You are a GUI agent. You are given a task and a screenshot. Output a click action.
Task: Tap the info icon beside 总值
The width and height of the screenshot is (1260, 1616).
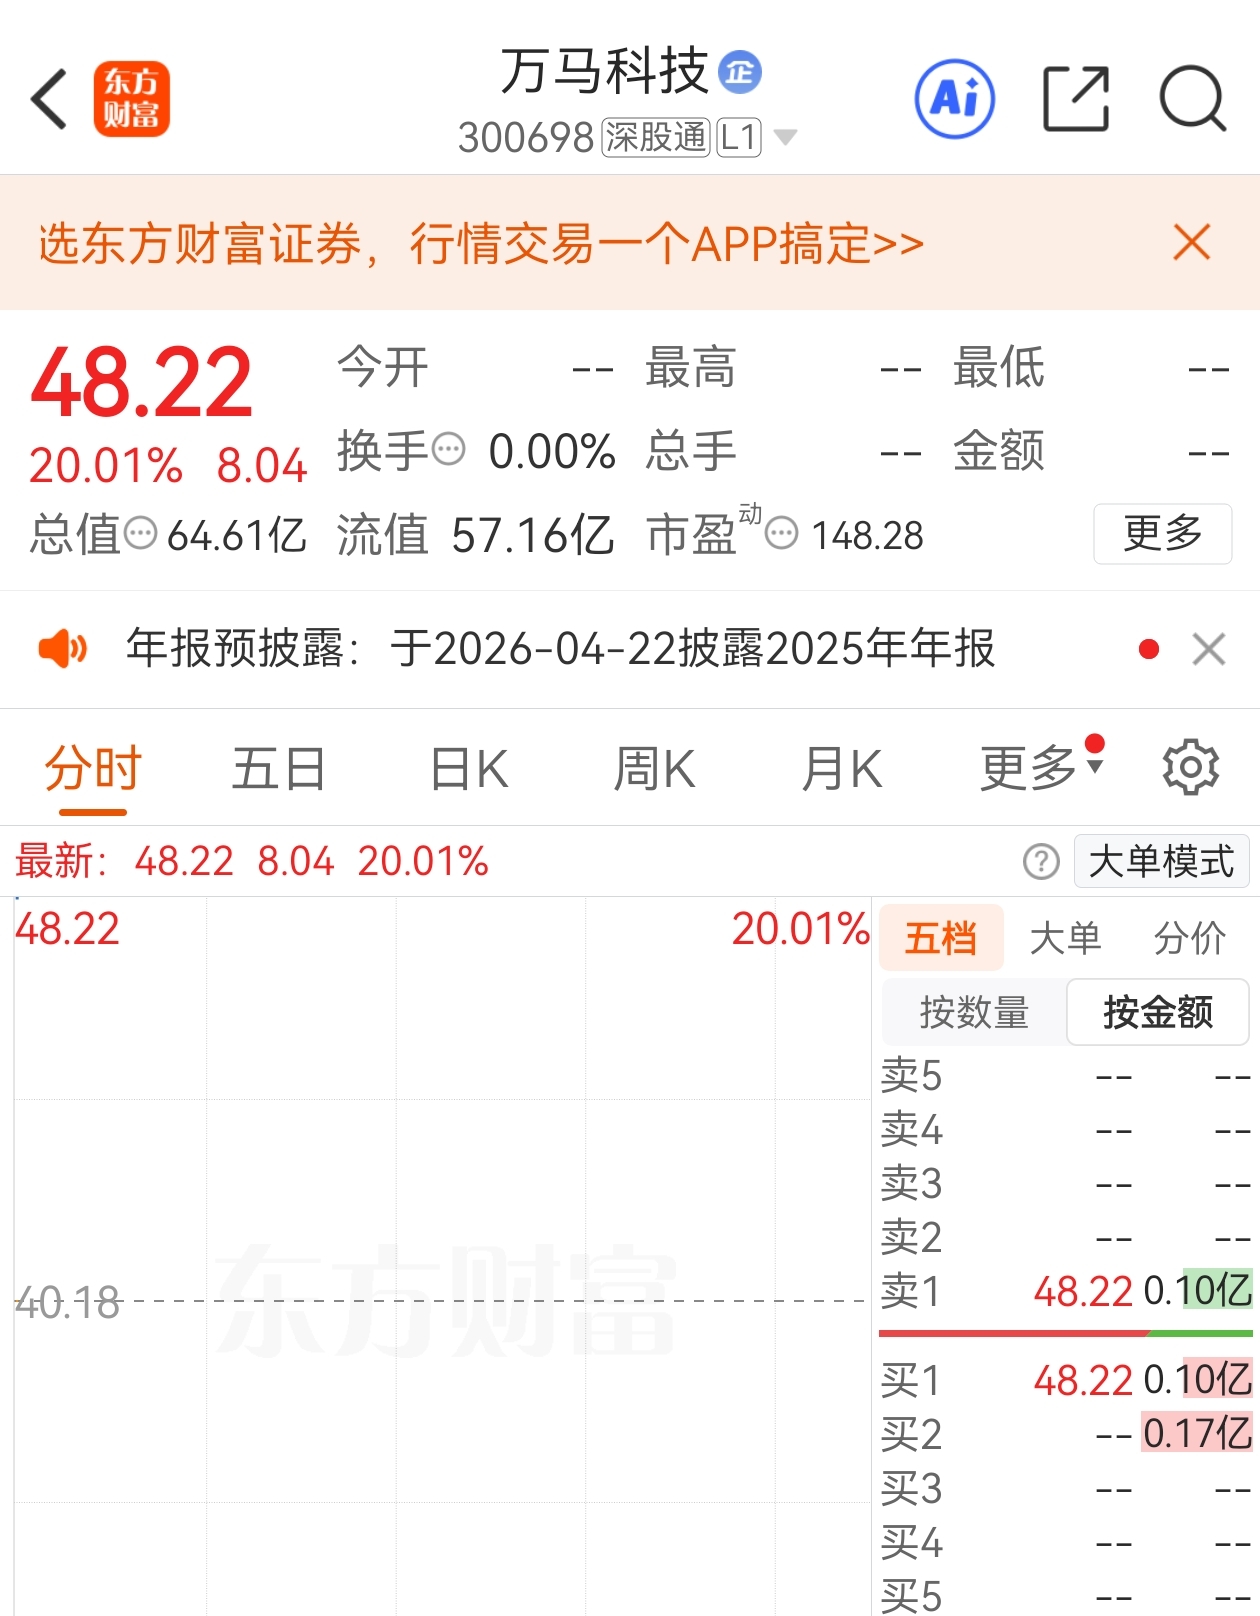(140, 533)
